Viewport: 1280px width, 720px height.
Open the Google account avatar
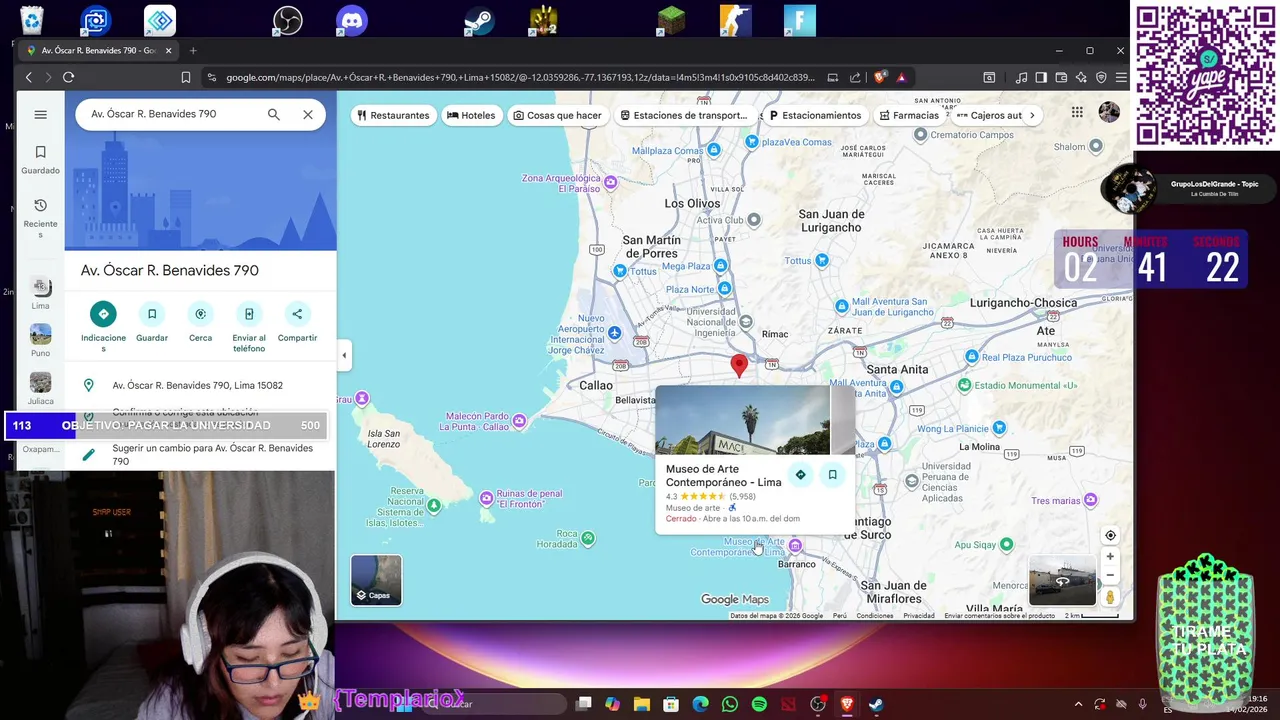point(1109,112)
